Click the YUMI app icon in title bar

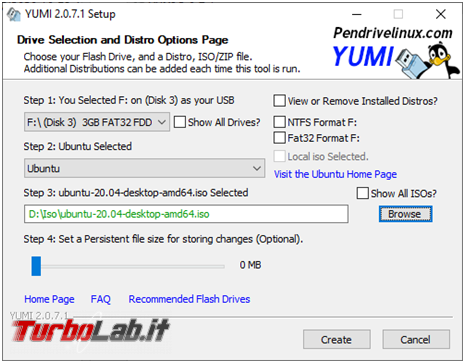click(x=14, y=14)
